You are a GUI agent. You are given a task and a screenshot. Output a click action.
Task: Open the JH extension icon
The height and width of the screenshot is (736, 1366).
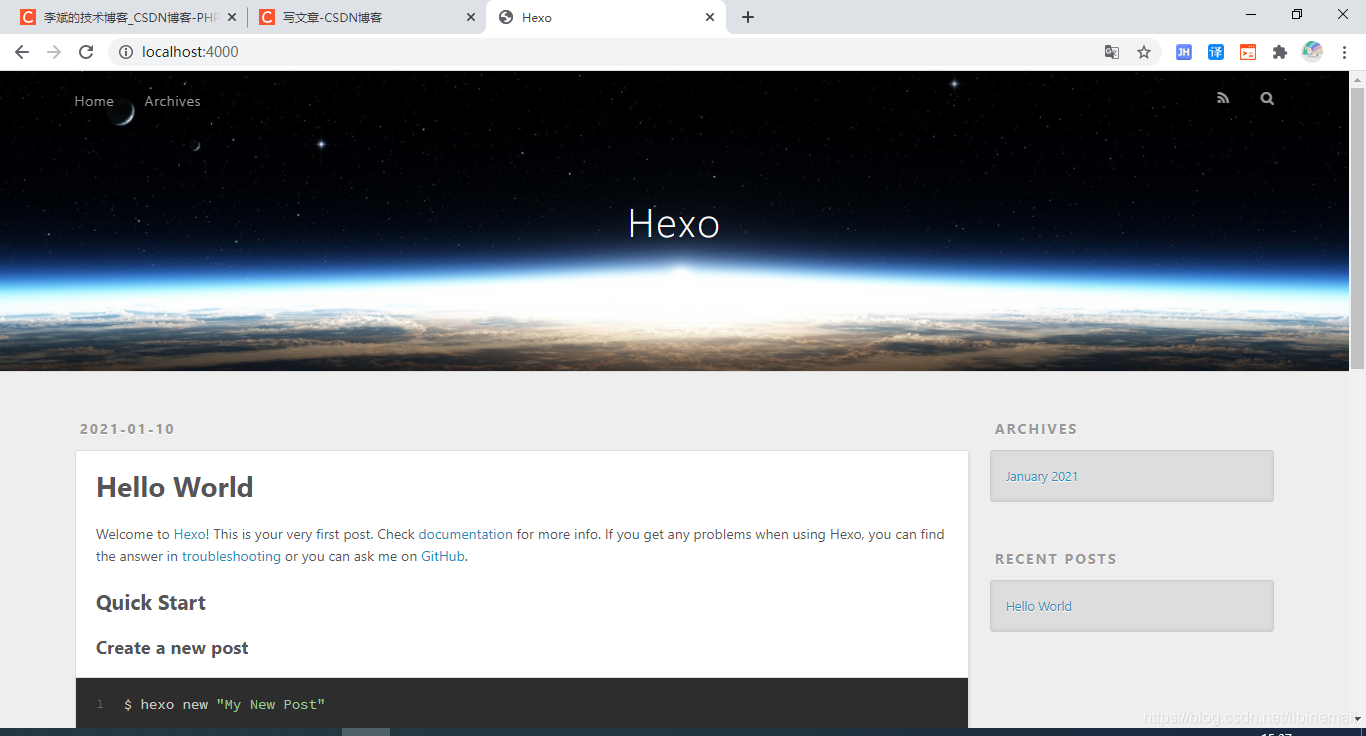pyautogui.click(x=1184, y=52)
